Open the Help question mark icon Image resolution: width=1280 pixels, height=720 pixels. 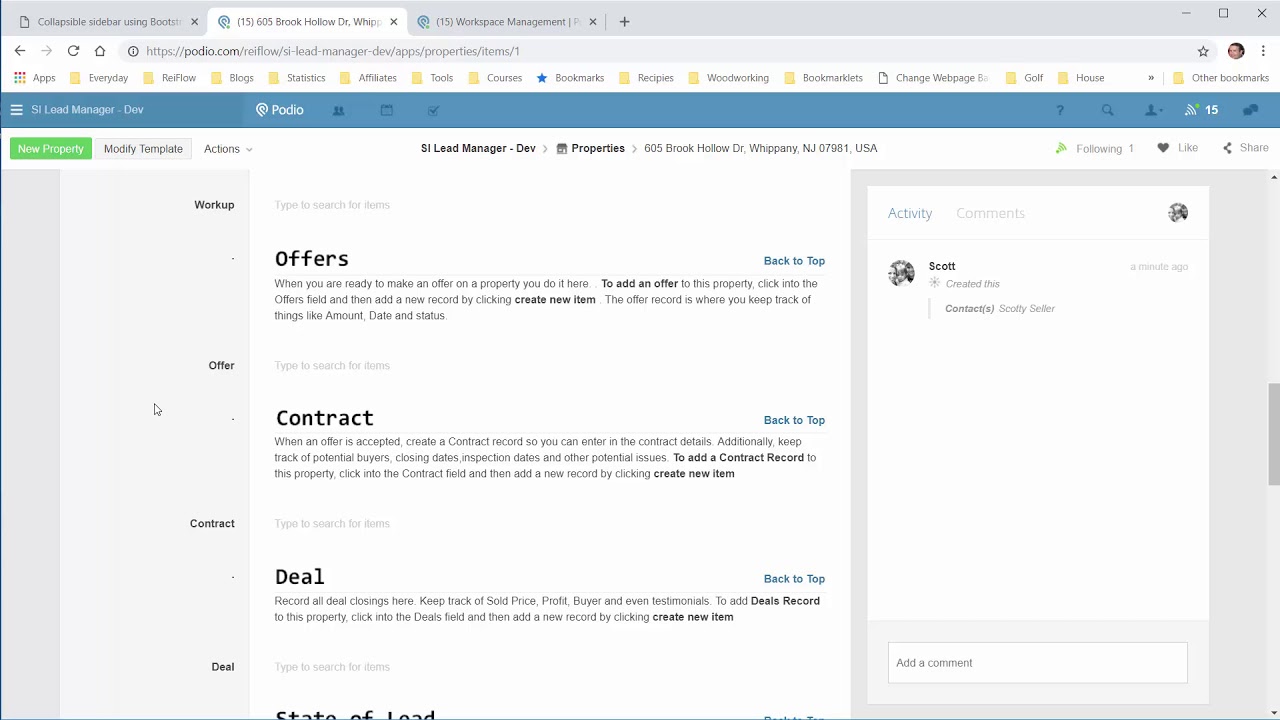pos(1060,110)
